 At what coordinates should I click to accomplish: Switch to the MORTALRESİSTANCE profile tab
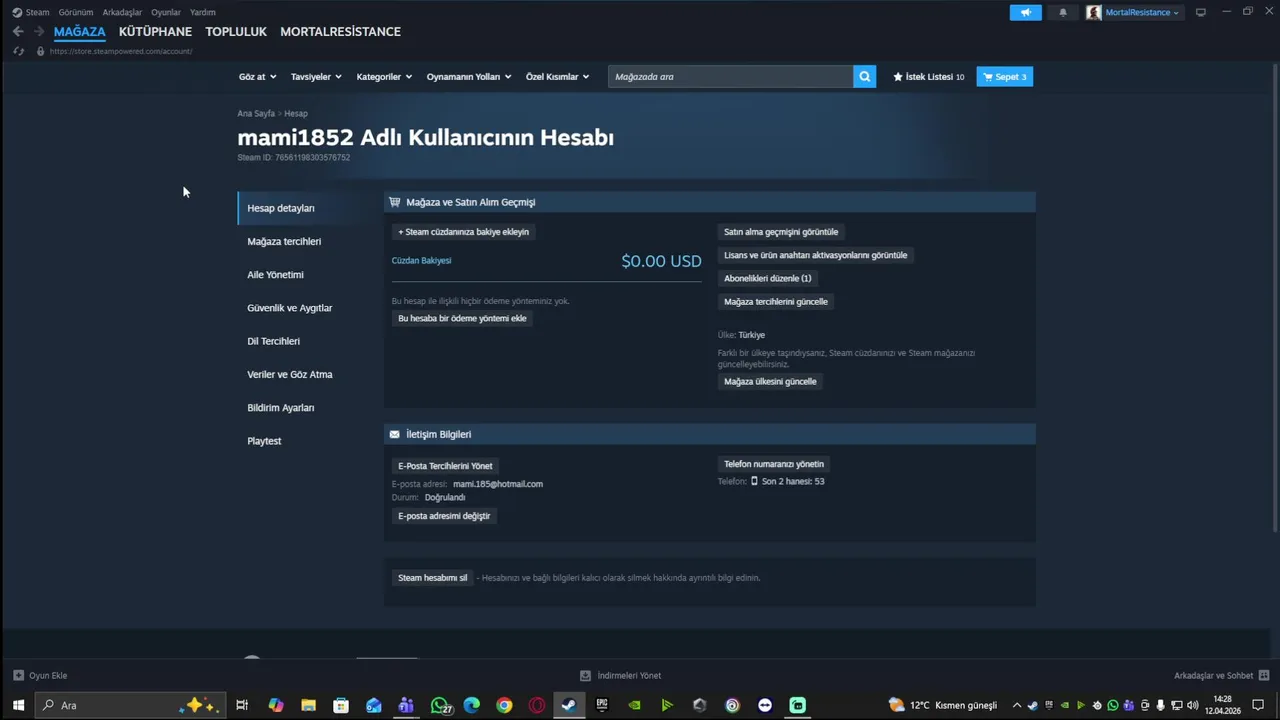(340, 31)
